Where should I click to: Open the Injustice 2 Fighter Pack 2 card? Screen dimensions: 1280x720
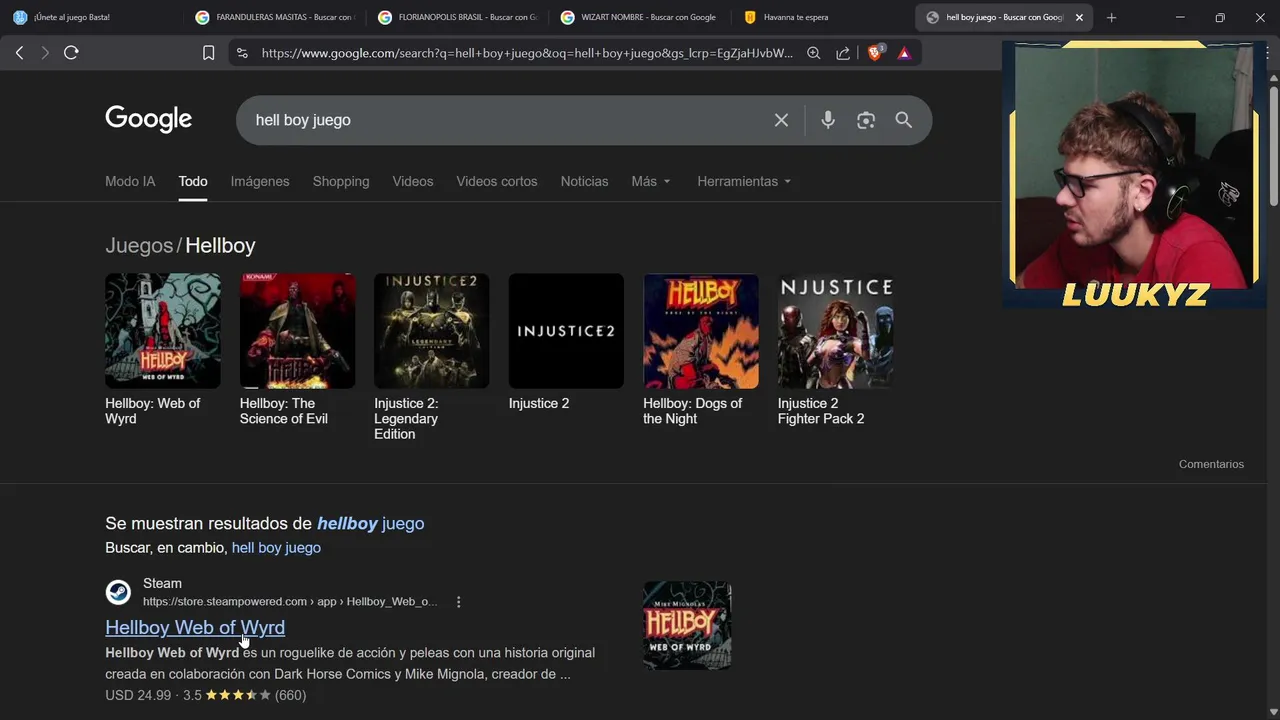(x=835, y=350)
